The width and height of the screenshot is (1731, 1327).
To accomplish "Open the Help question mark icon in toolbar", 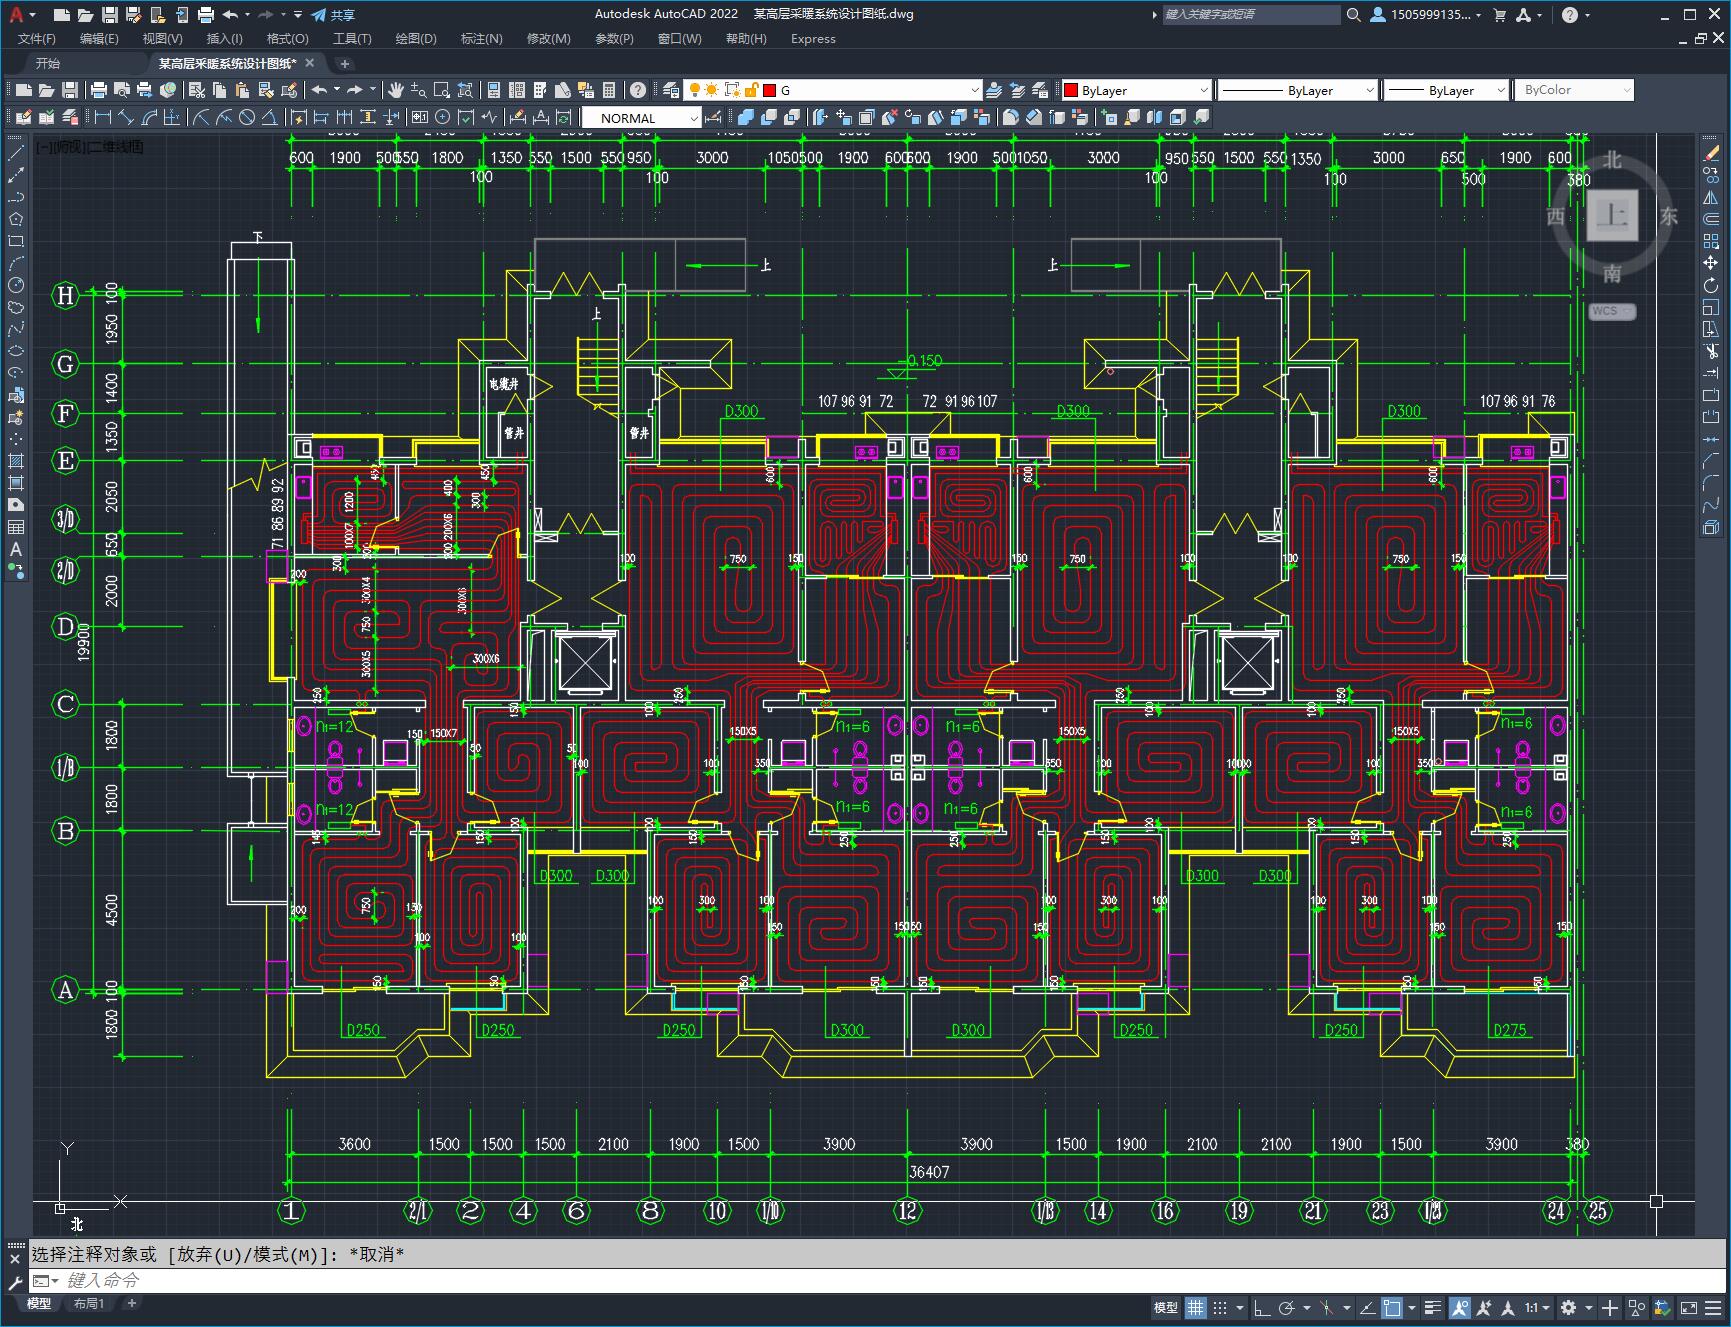I will pyautogui.click(x=638, y=90).
